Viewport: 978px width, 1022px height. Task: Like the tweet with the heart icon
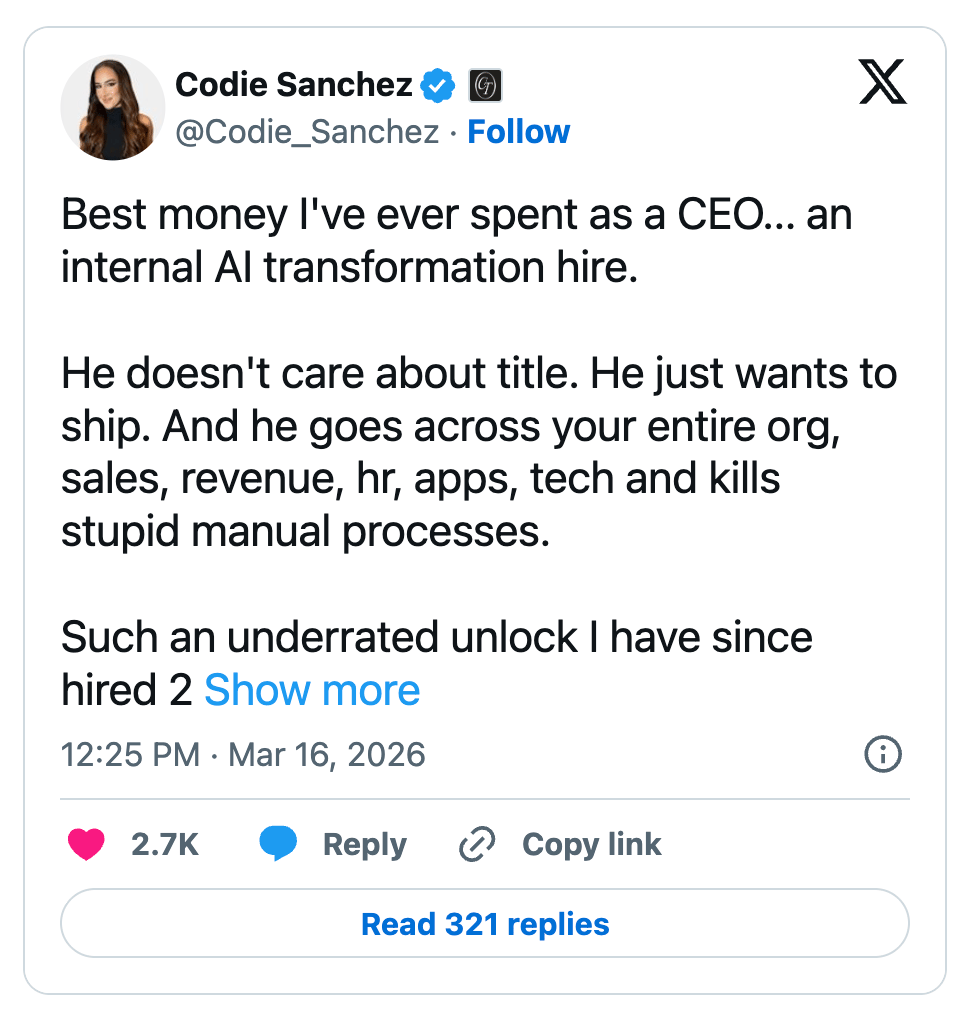[x=86, y=845]
